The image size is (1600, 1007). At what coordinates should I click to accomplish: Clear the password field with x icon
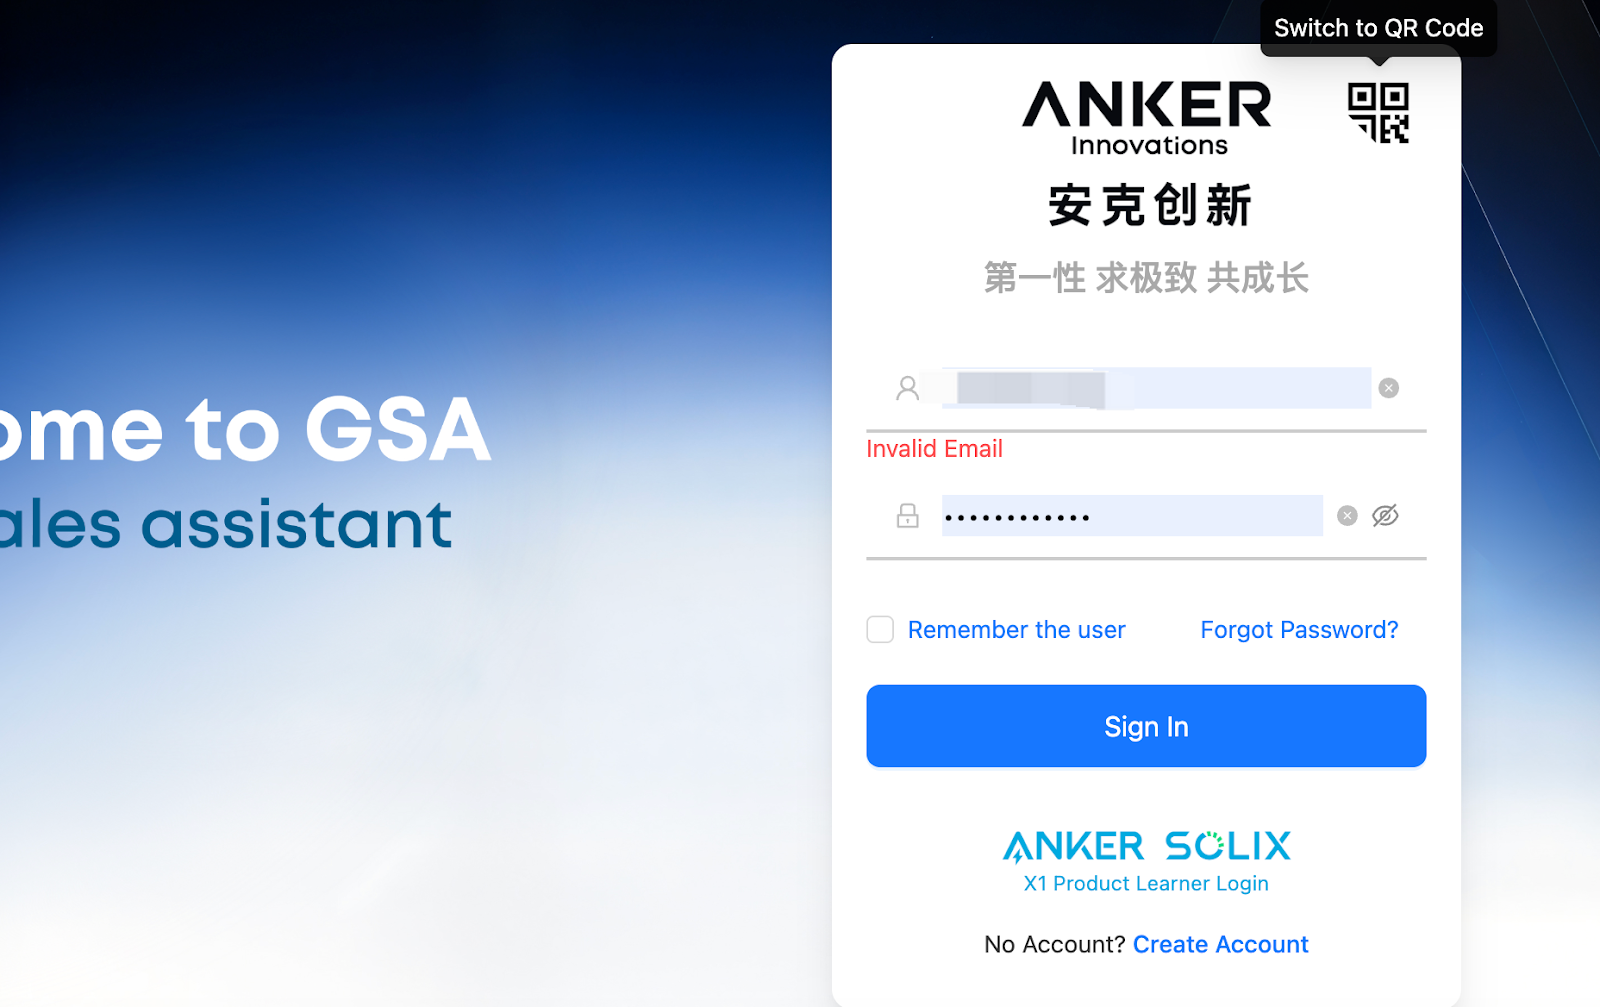(1347, 516)
